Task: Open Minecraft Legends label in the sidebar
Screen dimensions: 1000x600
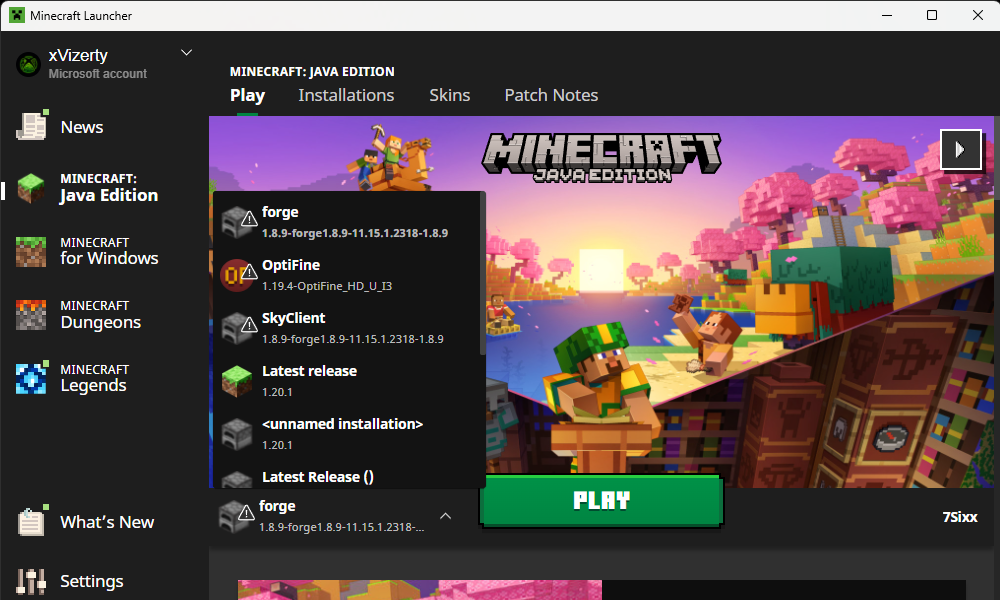Action: point(94,378)
